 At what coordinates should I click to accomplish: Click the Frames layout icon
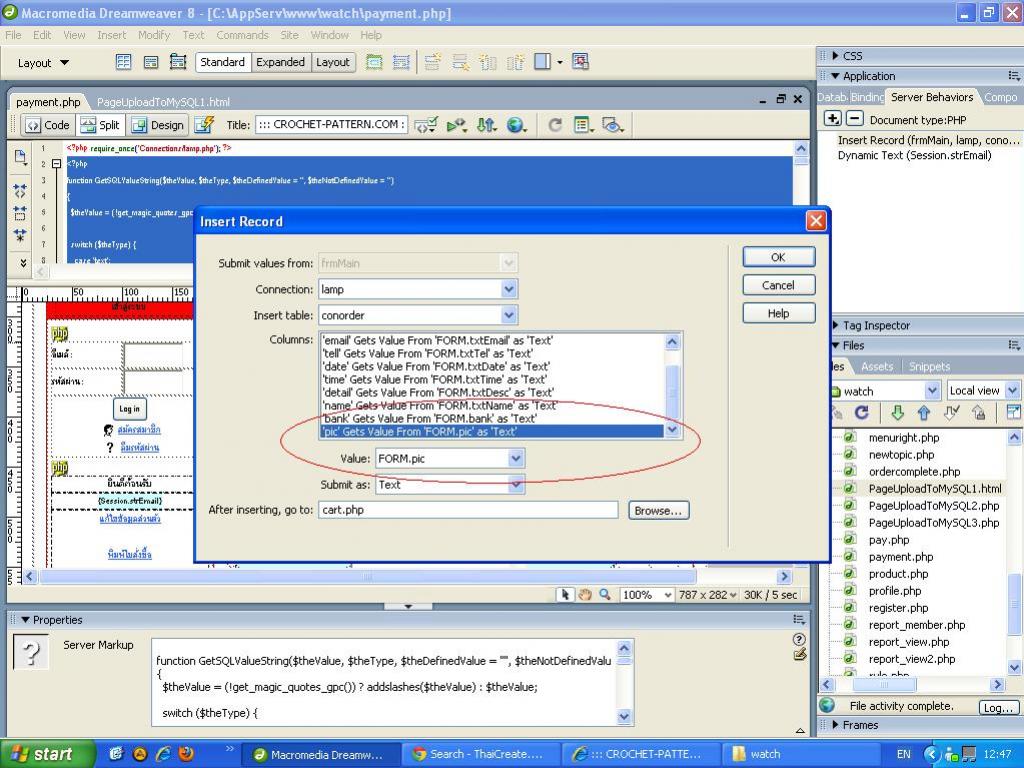pos(542,62)
